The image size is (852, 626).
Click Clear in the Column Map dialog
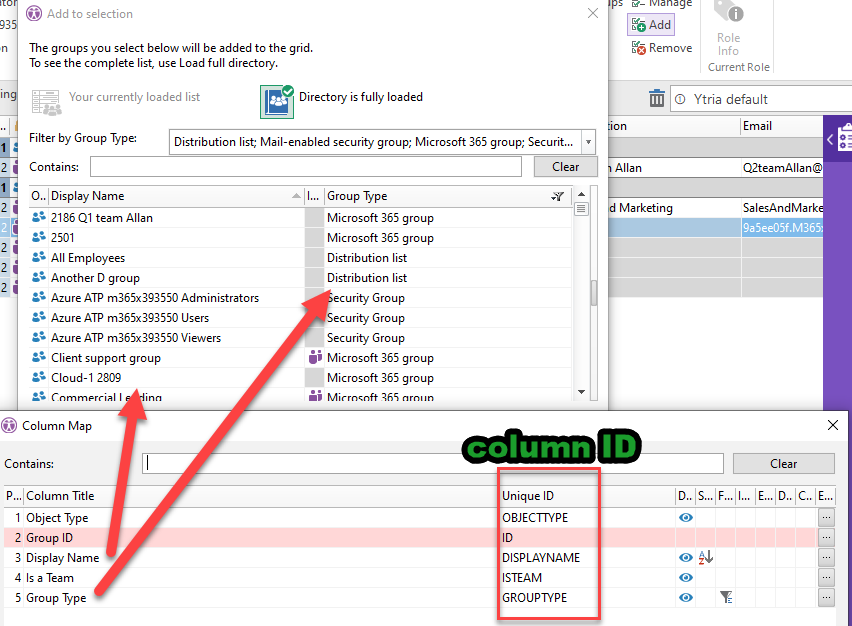[x=783, y=464]
